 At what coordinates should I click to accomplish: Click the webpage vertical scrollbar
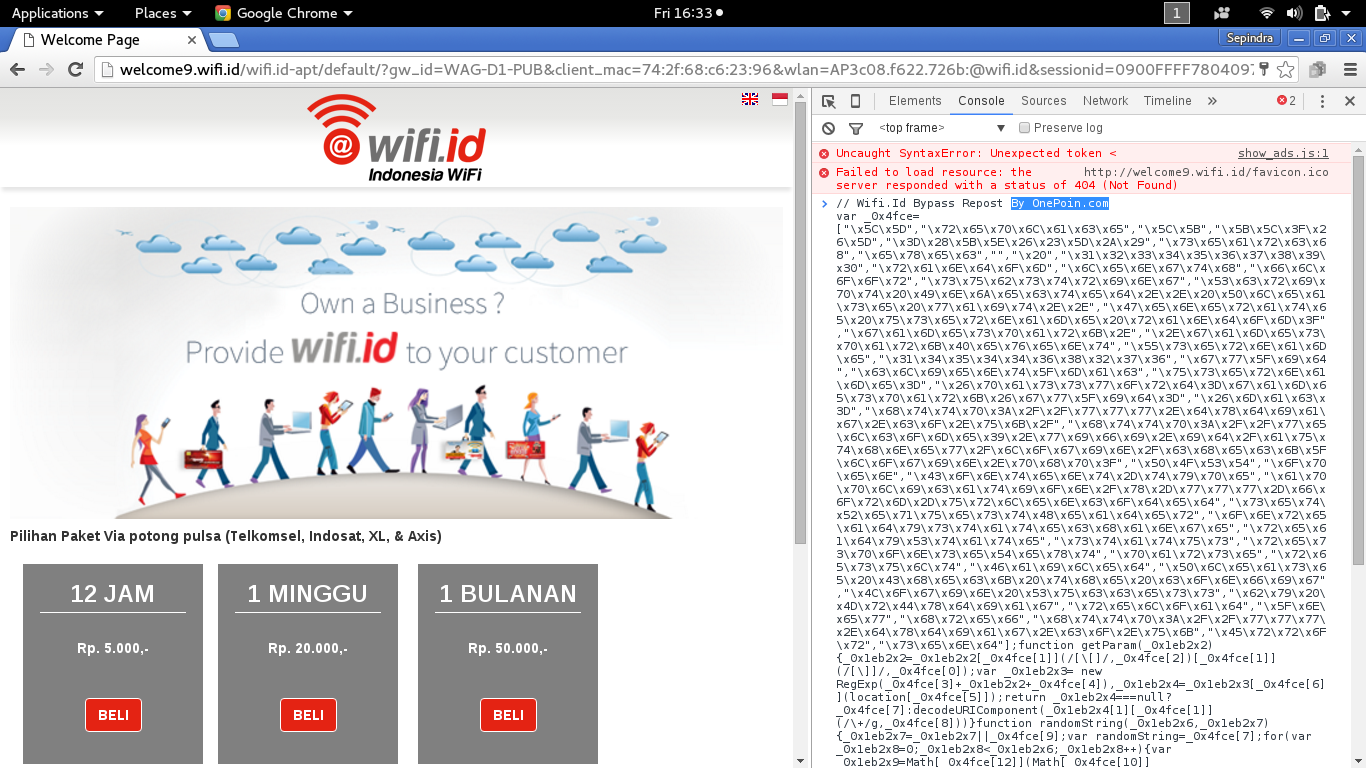800,323
